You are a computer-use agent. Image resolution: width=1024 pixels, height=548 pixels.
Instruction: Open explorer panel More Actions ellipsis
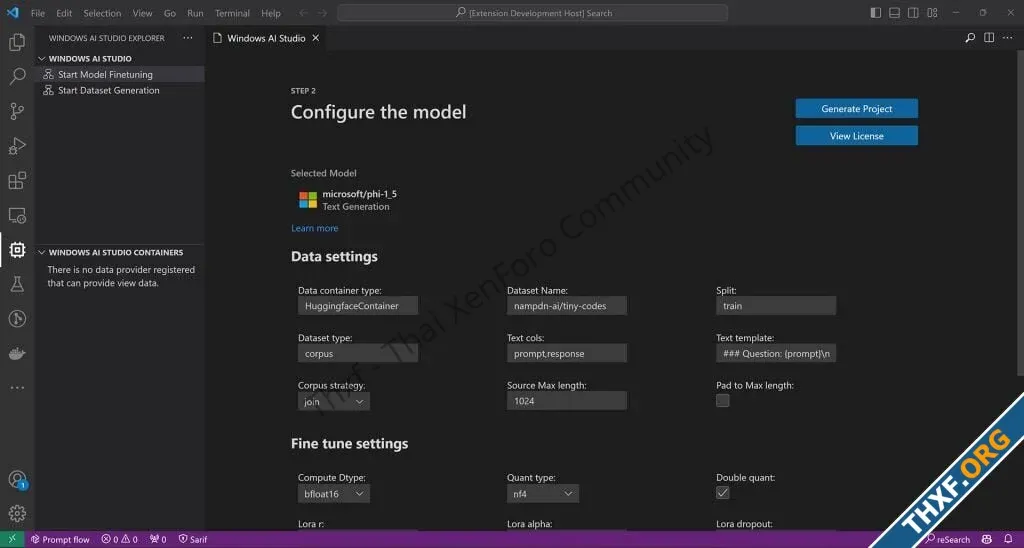[188, 38]
